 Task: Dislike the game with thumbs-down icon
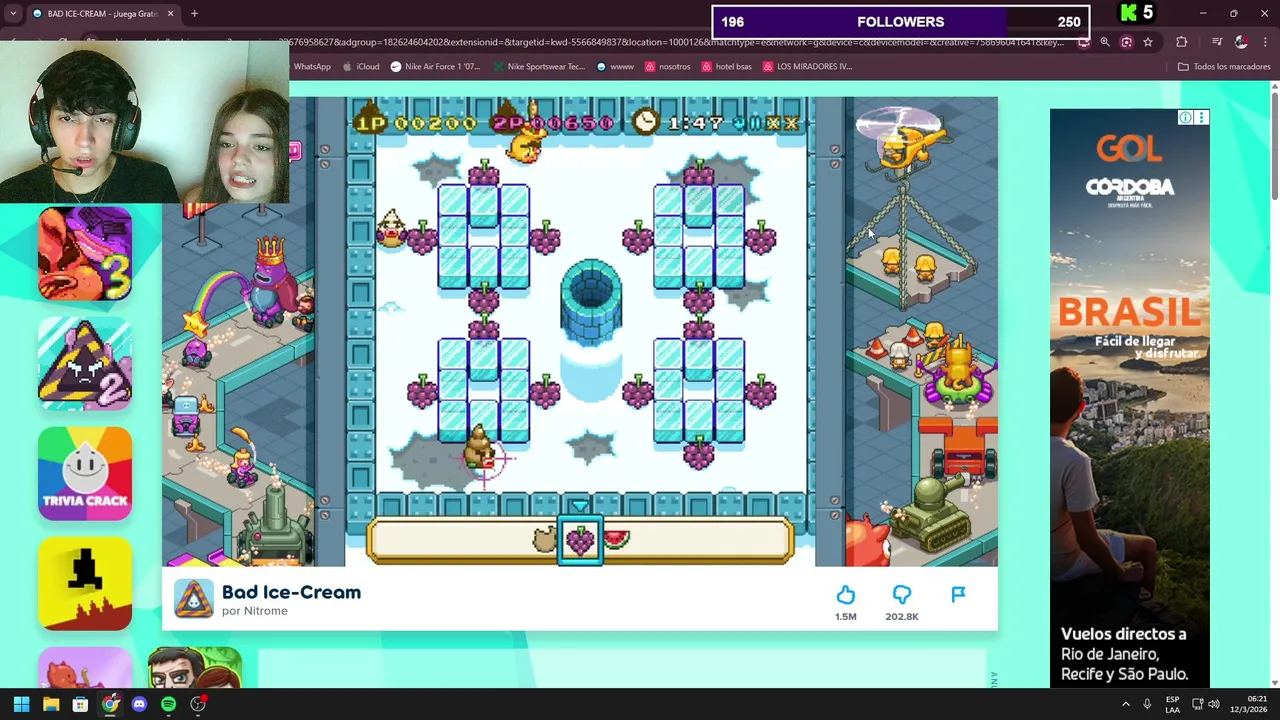(901, 595)
